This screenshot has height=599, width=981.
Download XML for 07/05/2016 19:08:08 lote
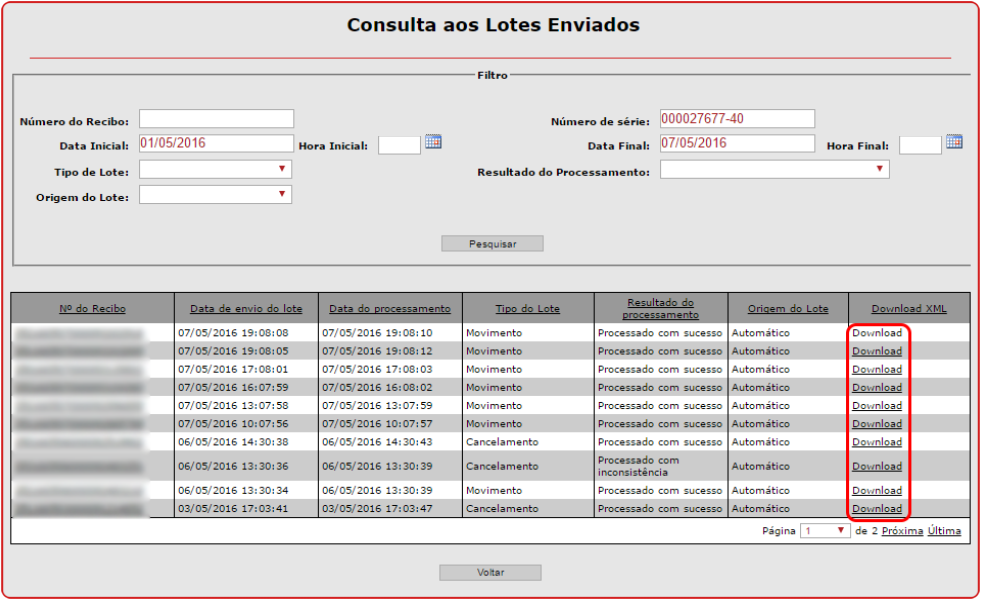point(876,333)
